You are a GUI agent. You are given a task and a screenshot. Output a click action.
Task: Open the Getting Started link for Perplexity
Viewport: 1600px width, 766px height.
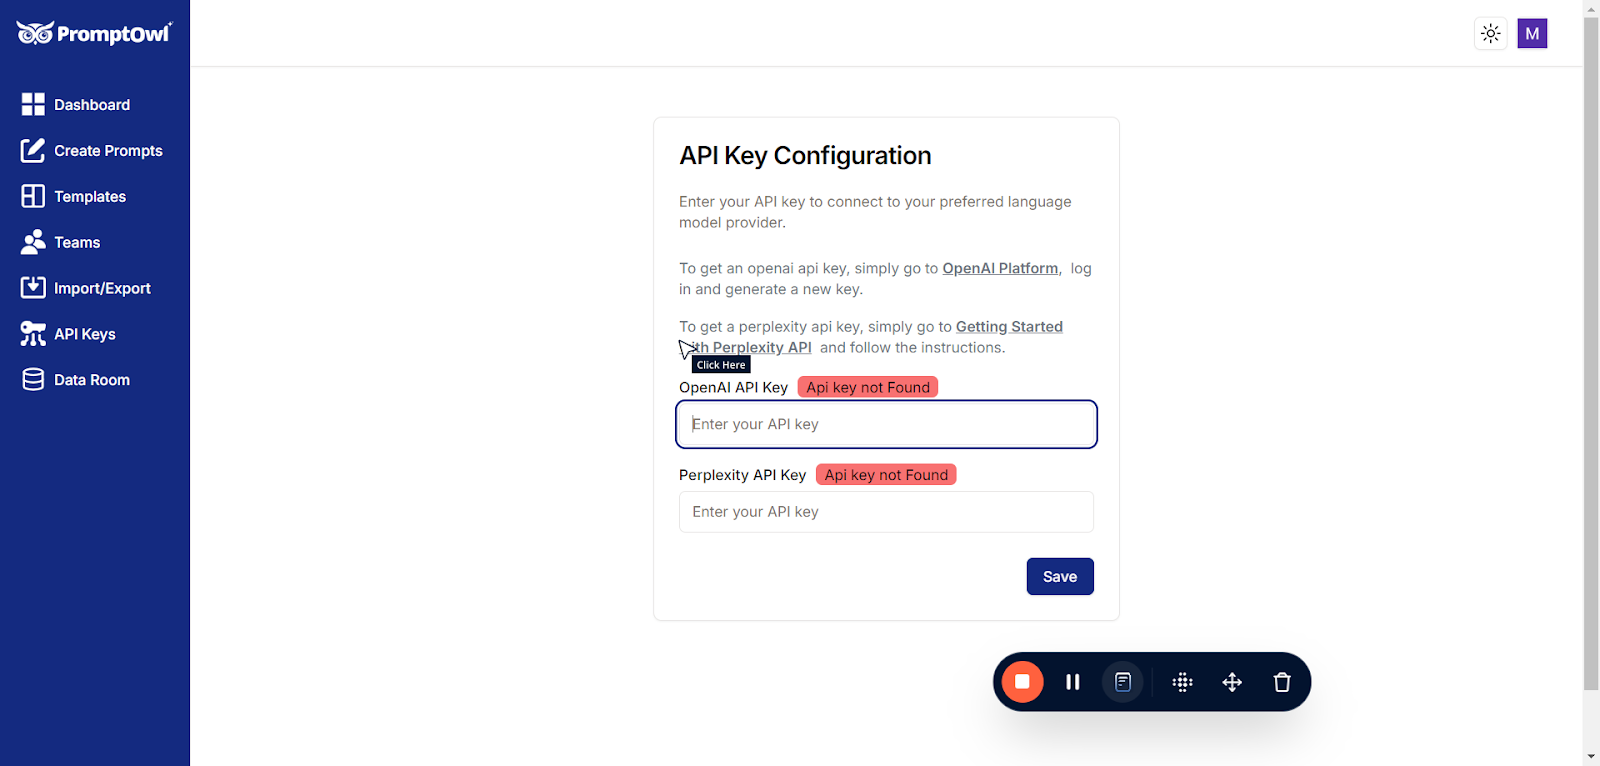coord(1008,327)
